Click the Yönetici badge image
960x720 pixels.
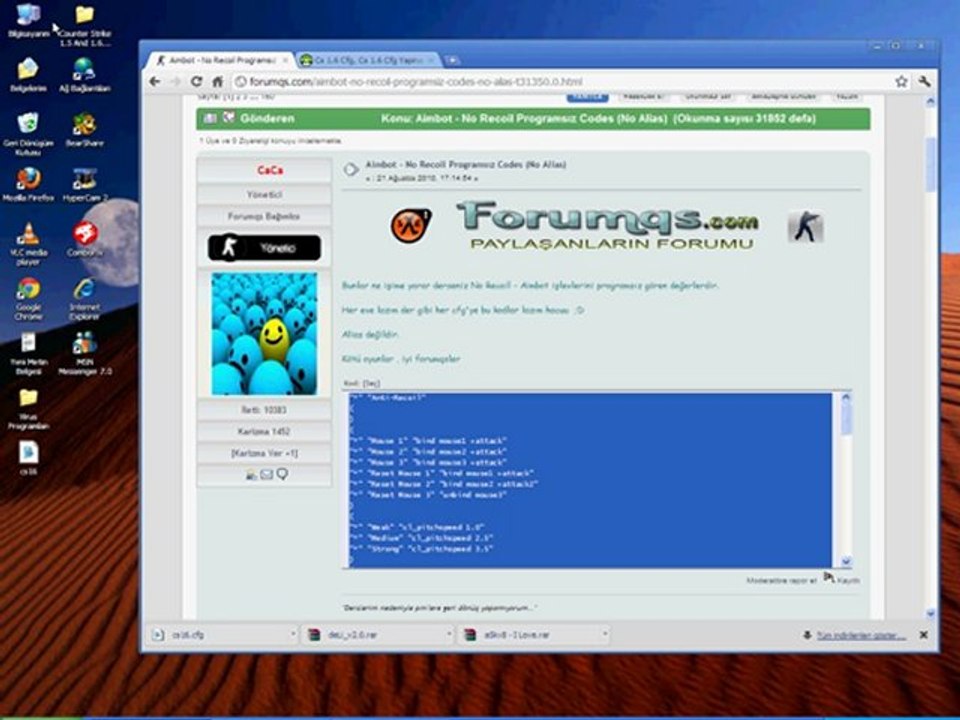[264, 248]
